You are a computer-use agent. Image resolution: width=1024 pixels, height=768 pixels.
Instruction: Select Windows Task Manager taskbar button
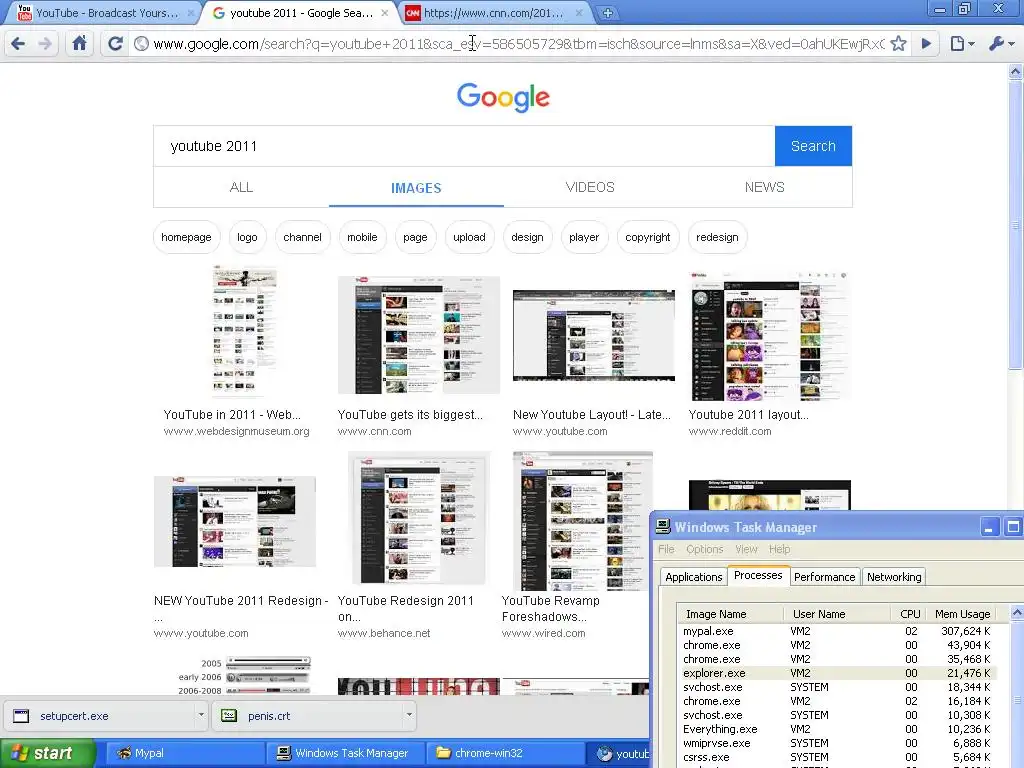pos(345,753)
